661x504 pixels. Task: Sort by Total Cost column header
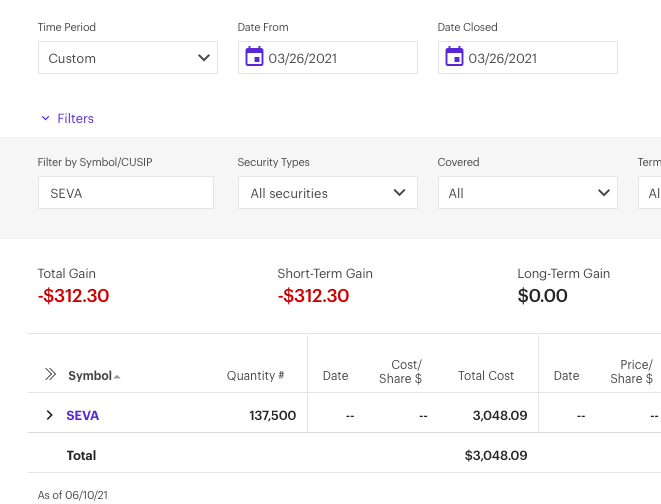pos(486,376)
